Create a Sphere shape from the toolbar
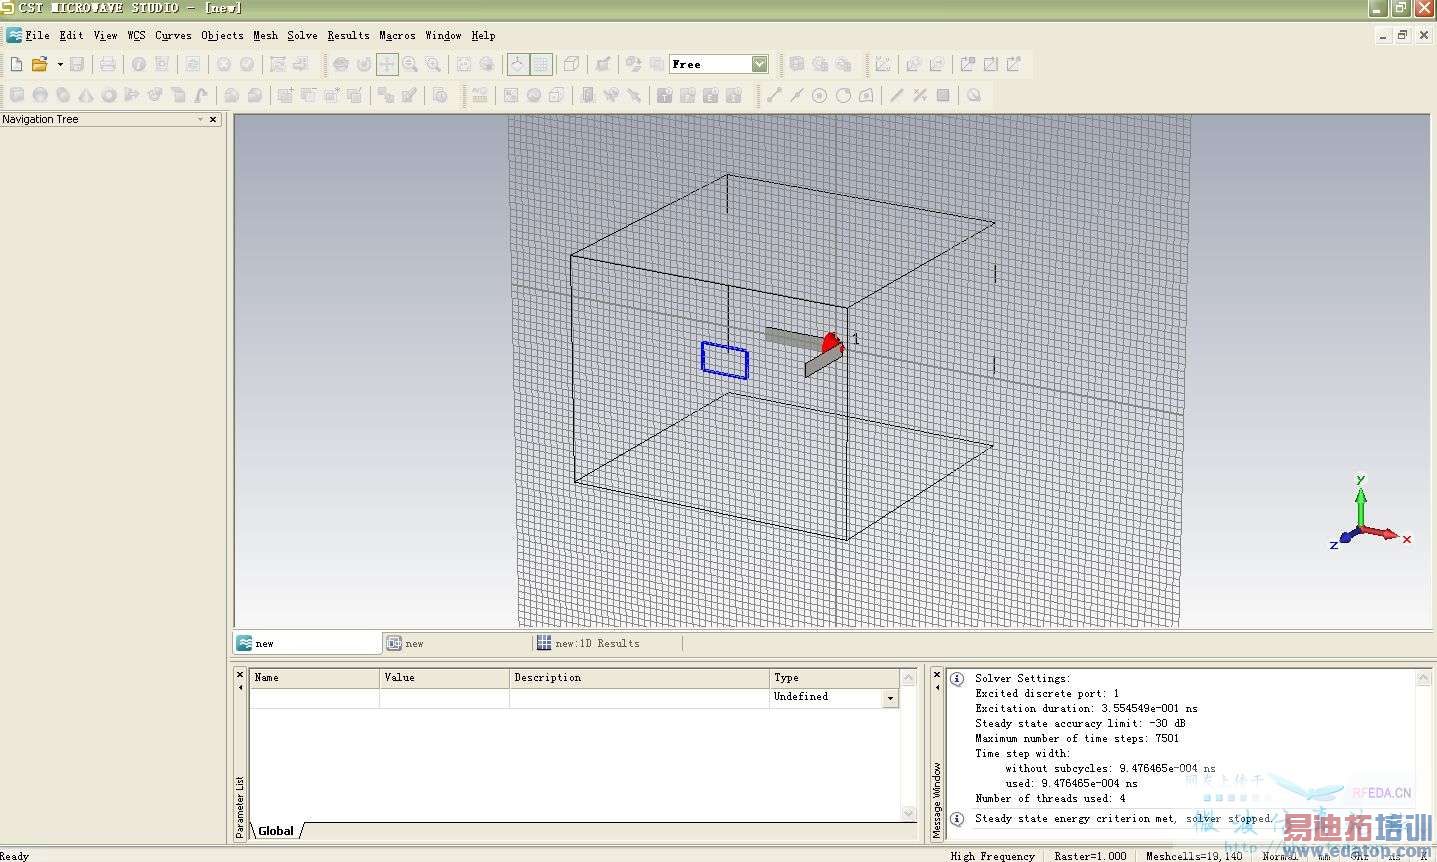The image size is (1437, 862). [x=40, y=95]
